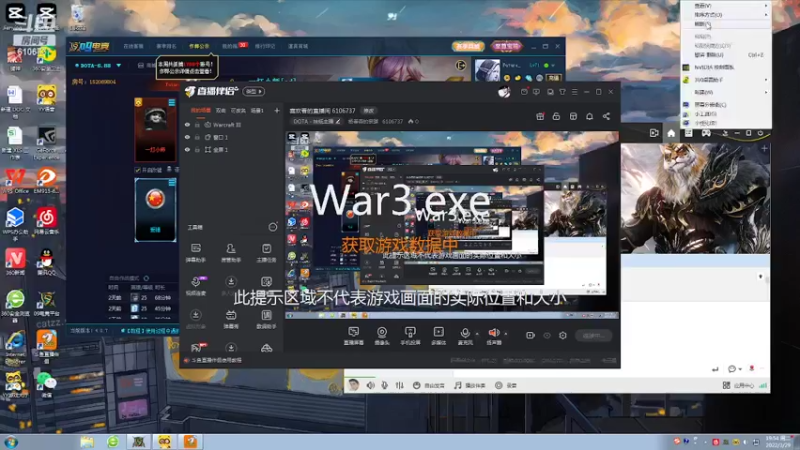This screenshot has height=450, width=800.
Task: Click the start streaming button
Action: pyautogui.click(x=593, y=336)
